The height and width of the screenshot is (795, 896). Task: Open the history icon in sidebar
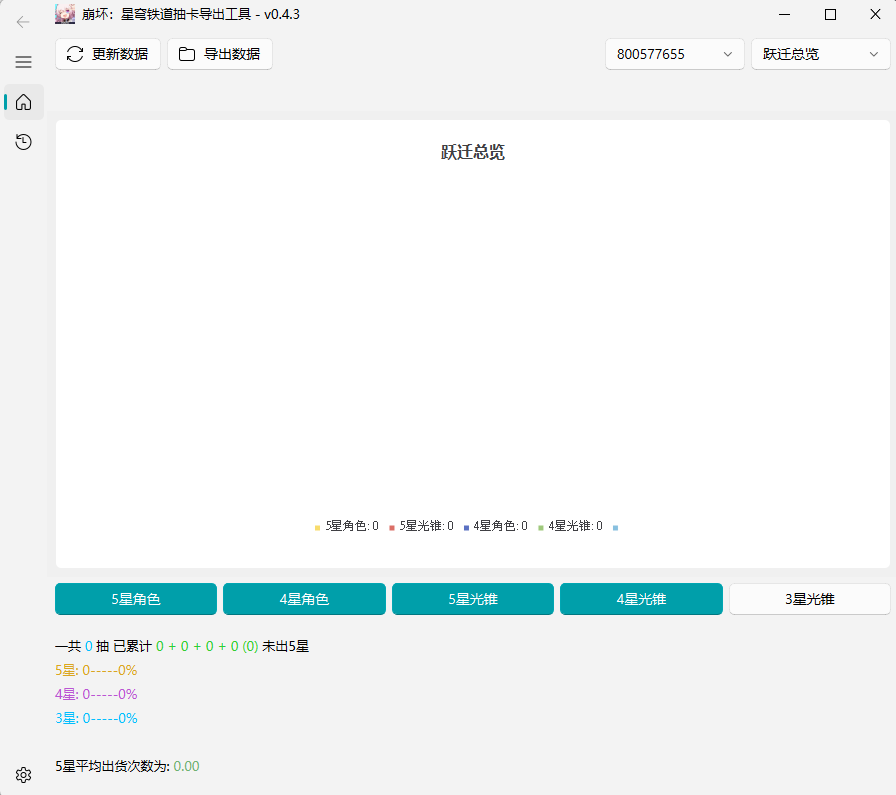(x=22, y=142)
